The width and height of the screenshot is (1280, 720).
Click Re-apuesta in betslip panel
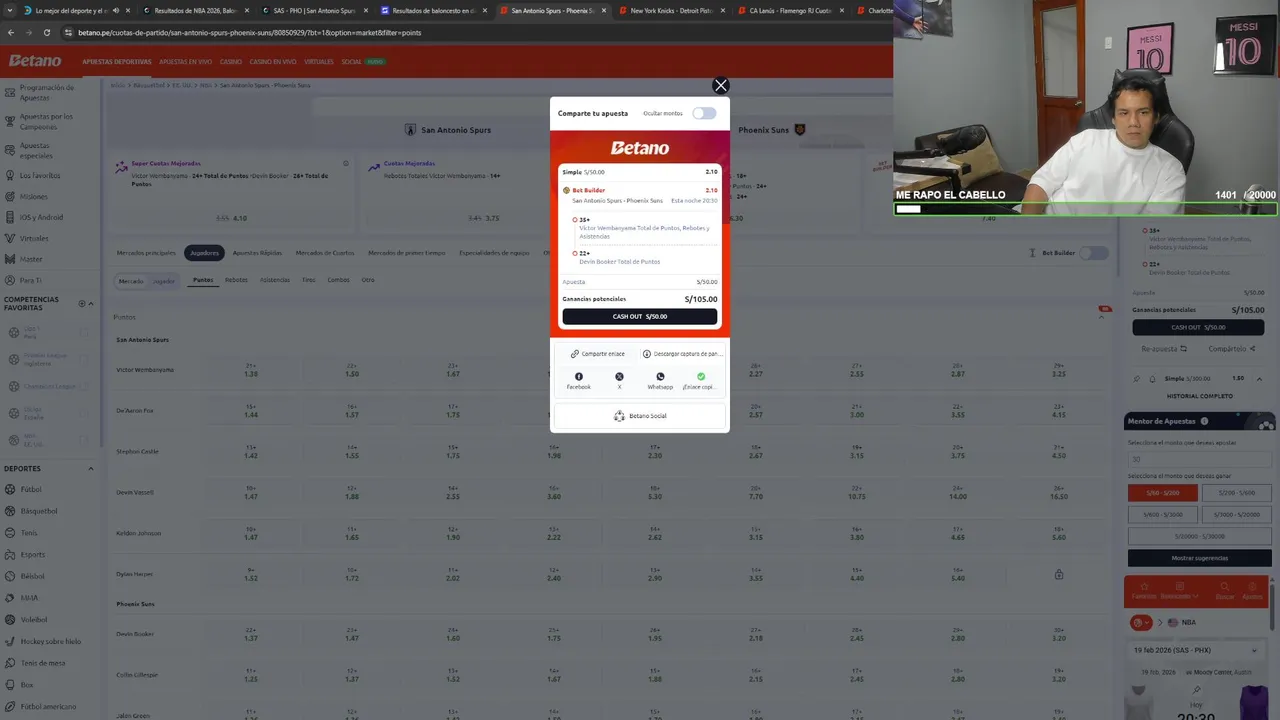(x=1164, y=349)
